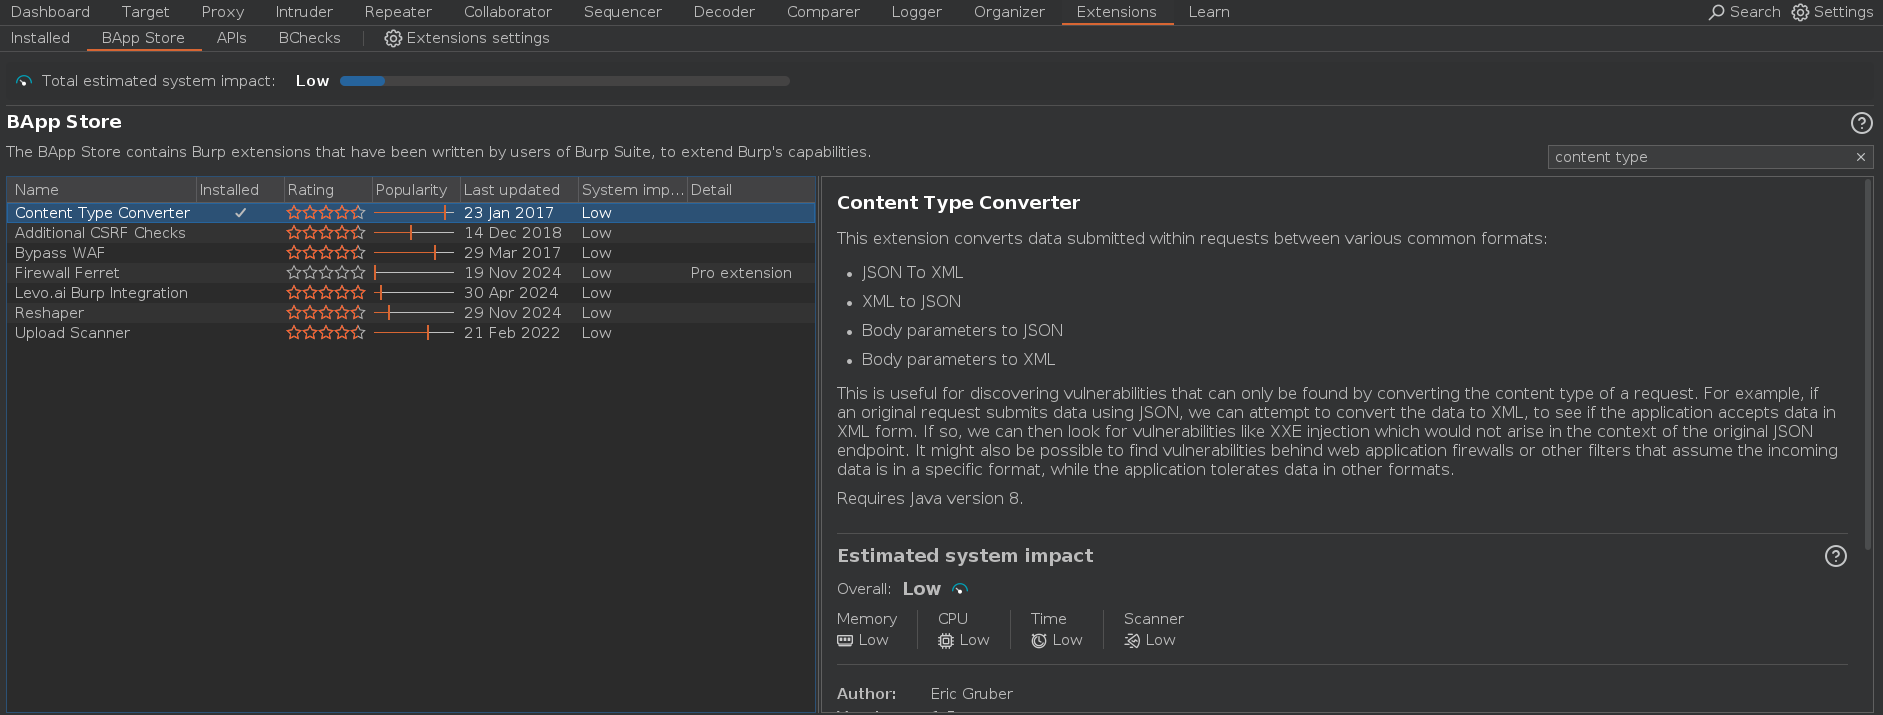Click the gauge icon beside Total estimated system impact
Image resolution: width=1883 pixels, height=715 pixels.
point(24,81)
